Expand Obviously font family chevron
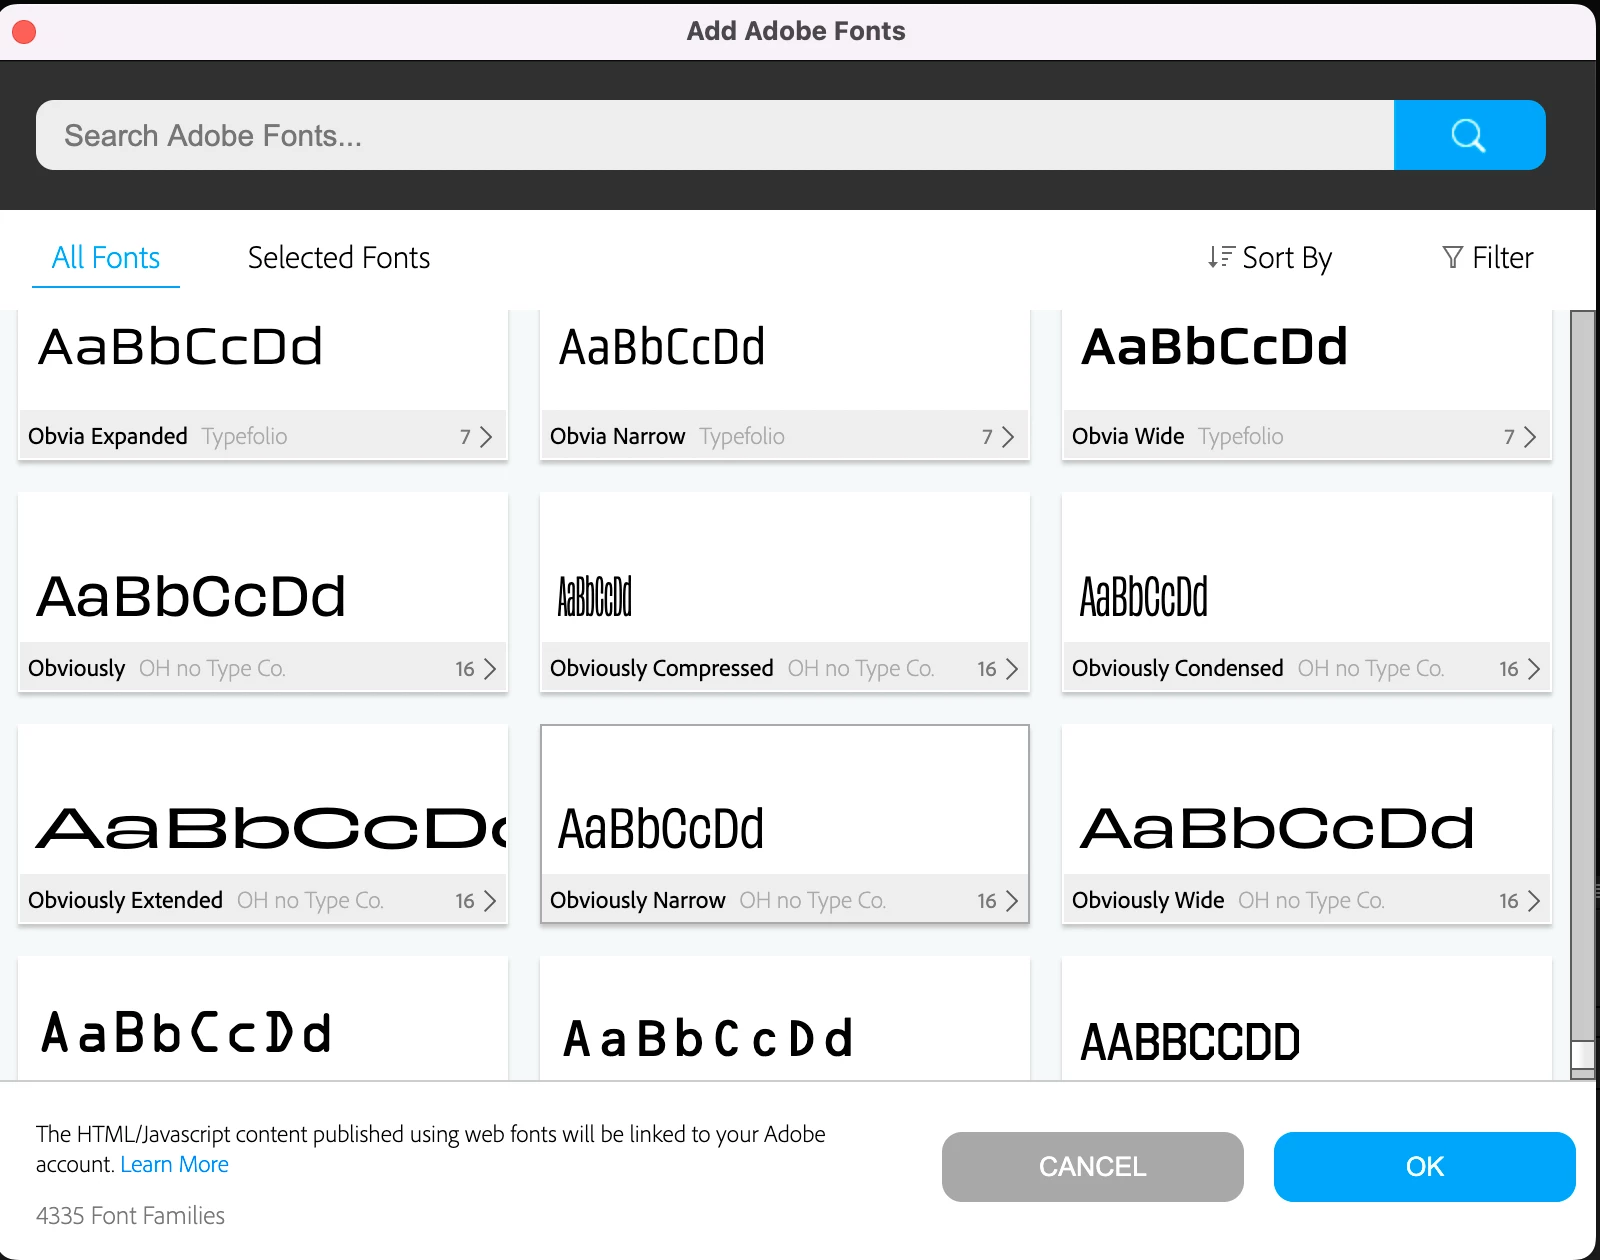 point(490,669)
